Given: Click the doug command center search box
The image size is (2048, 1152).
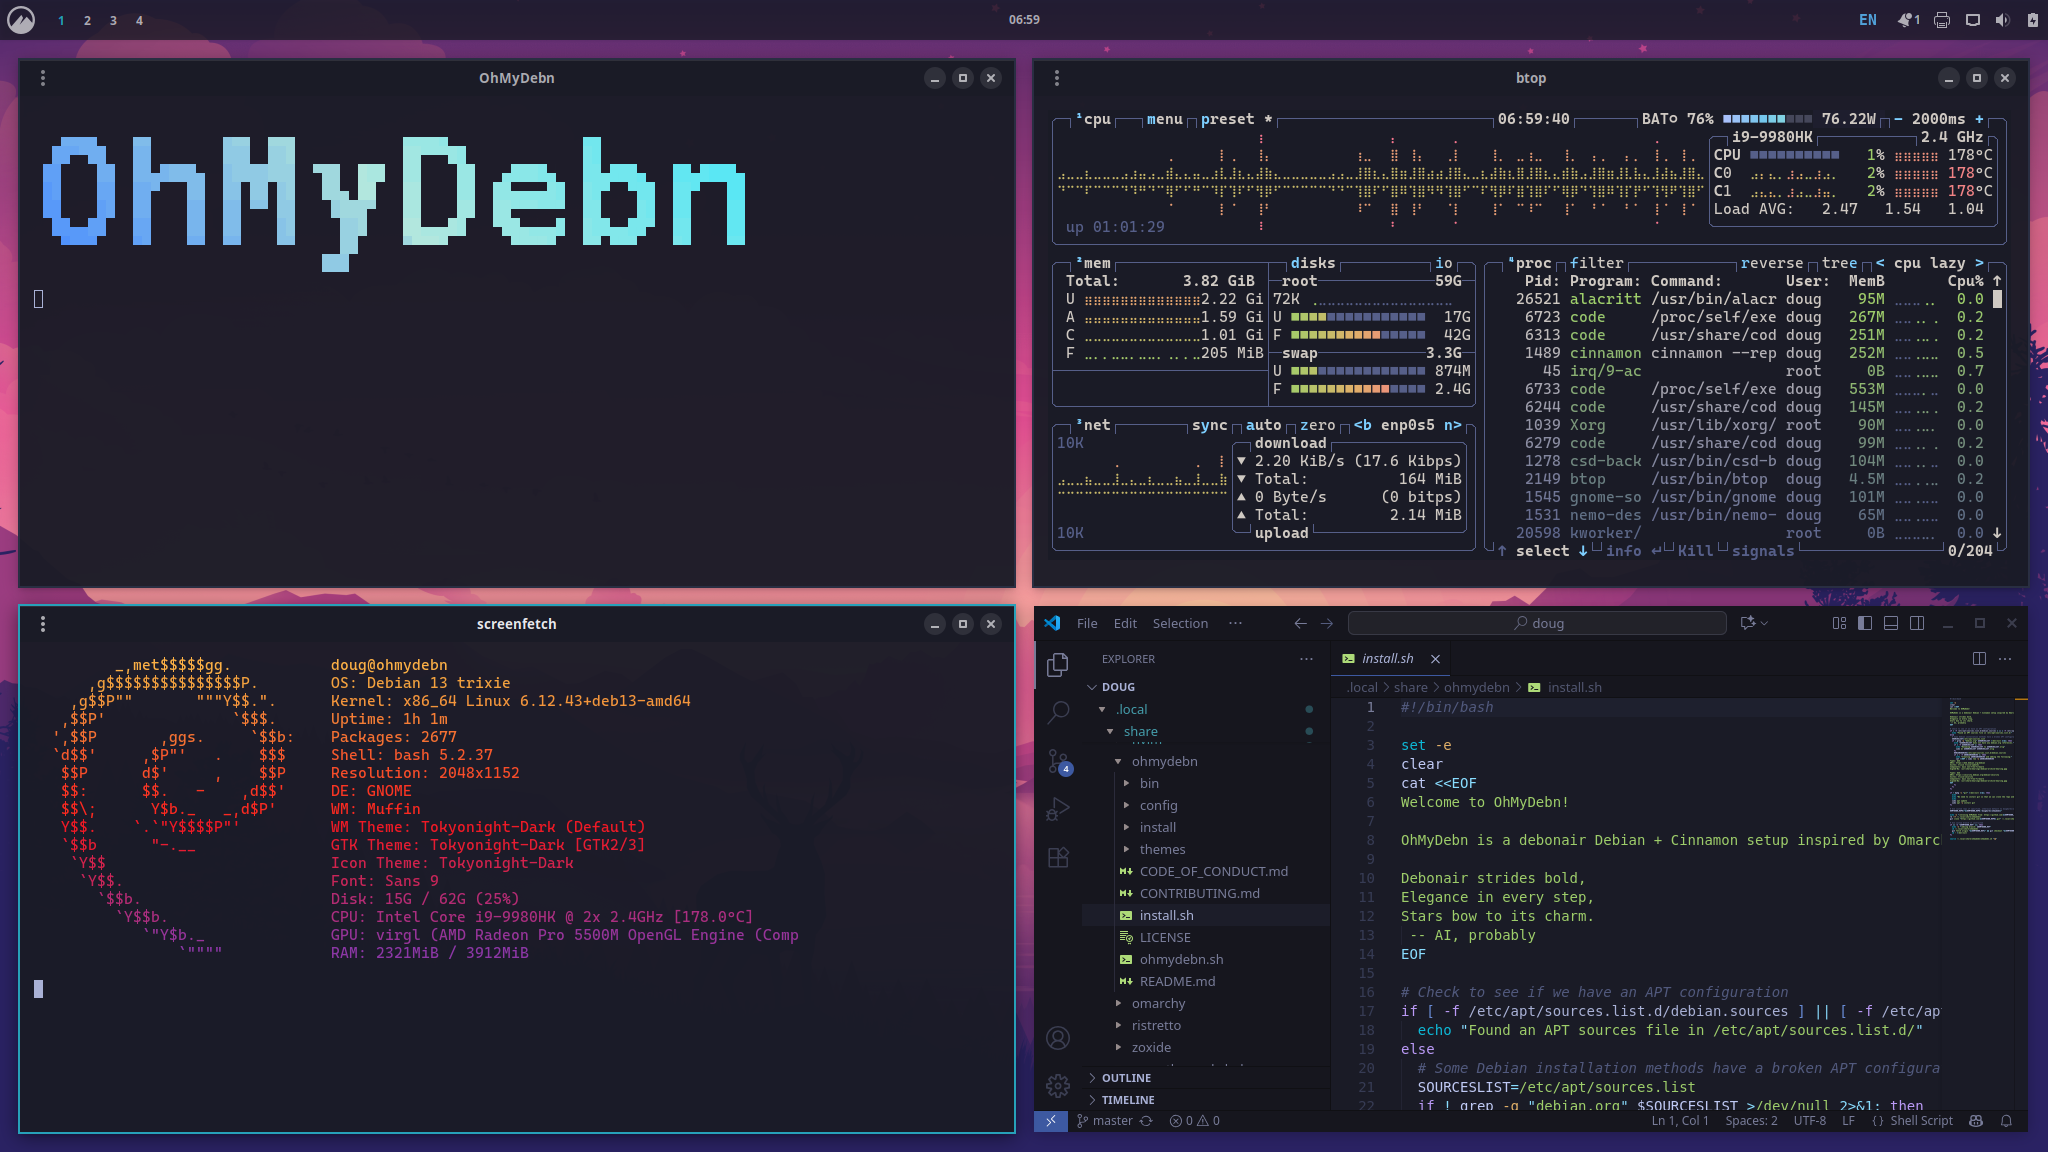Looking at the screenshot, I should tap(1537, 623).
